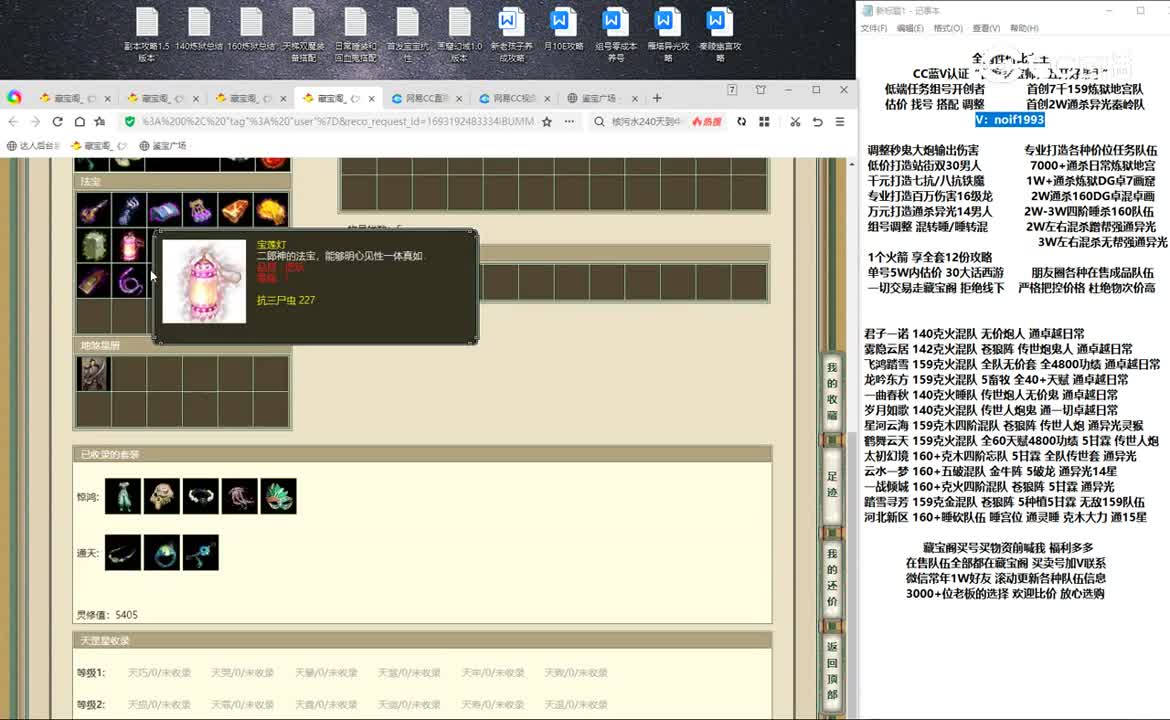Screen dimensions: 1170x720
Task: Click the '灵修值: 5405' text on the page
Action: (107, 615)
